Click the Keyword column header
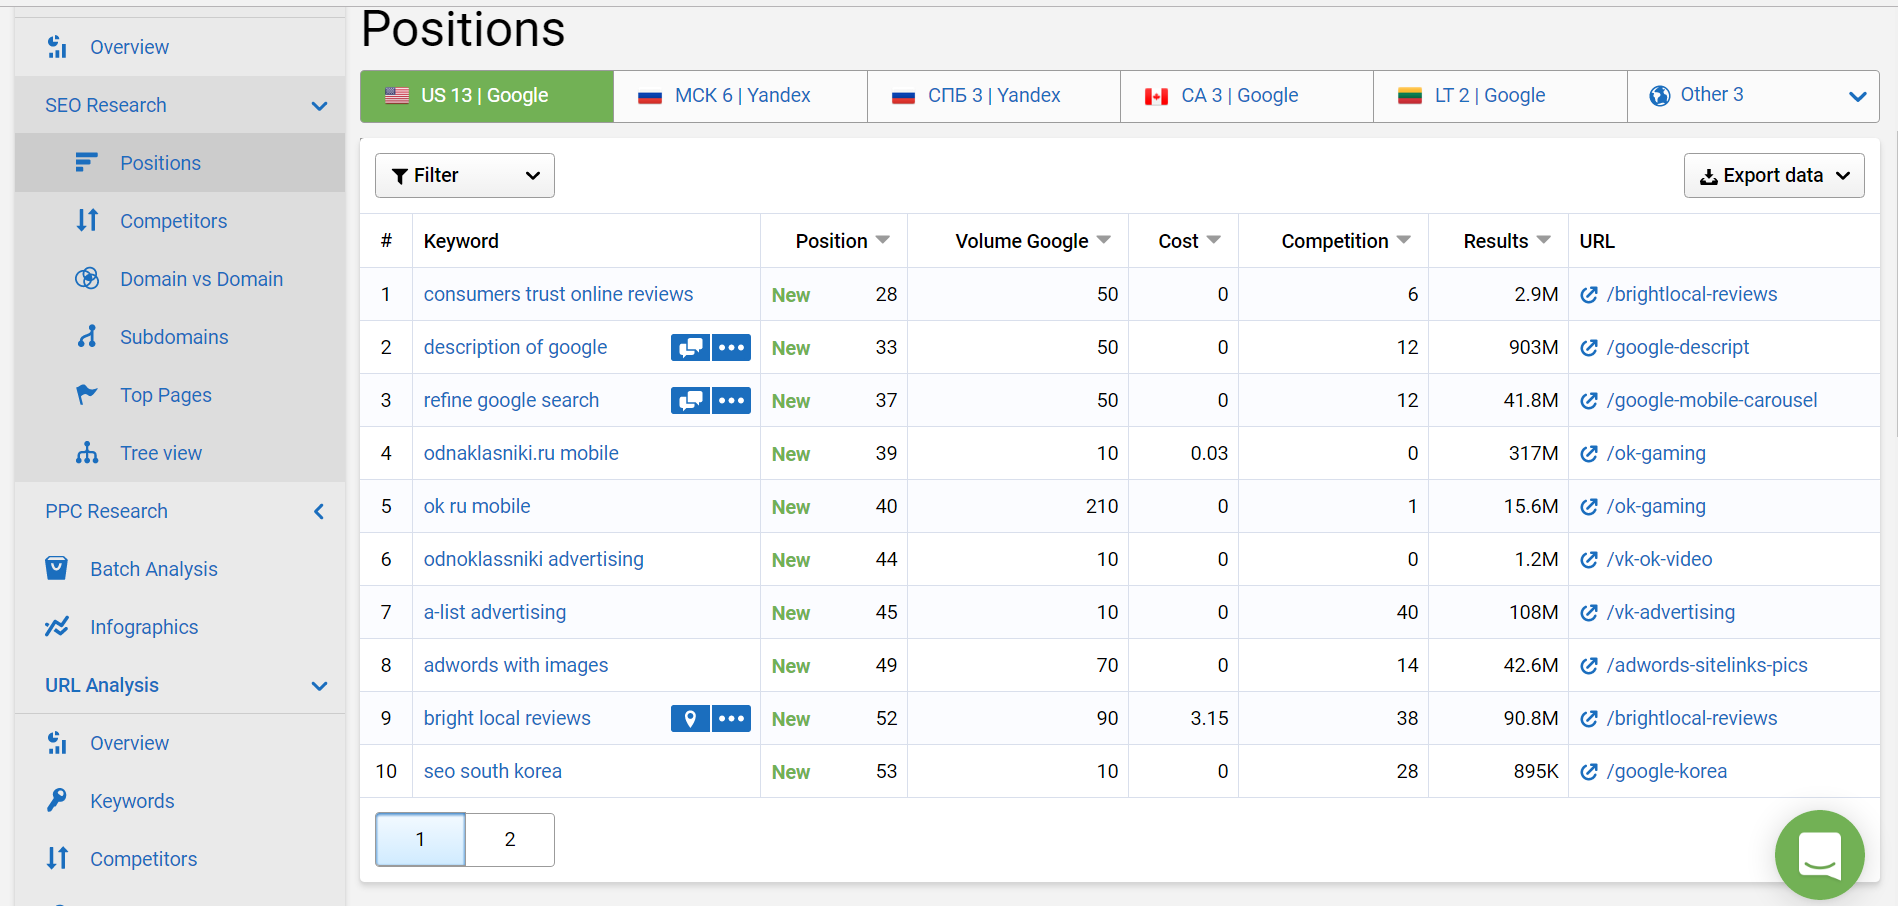Image resolution: width=1898 pixels, height=906 pixels. coord(461,241)
